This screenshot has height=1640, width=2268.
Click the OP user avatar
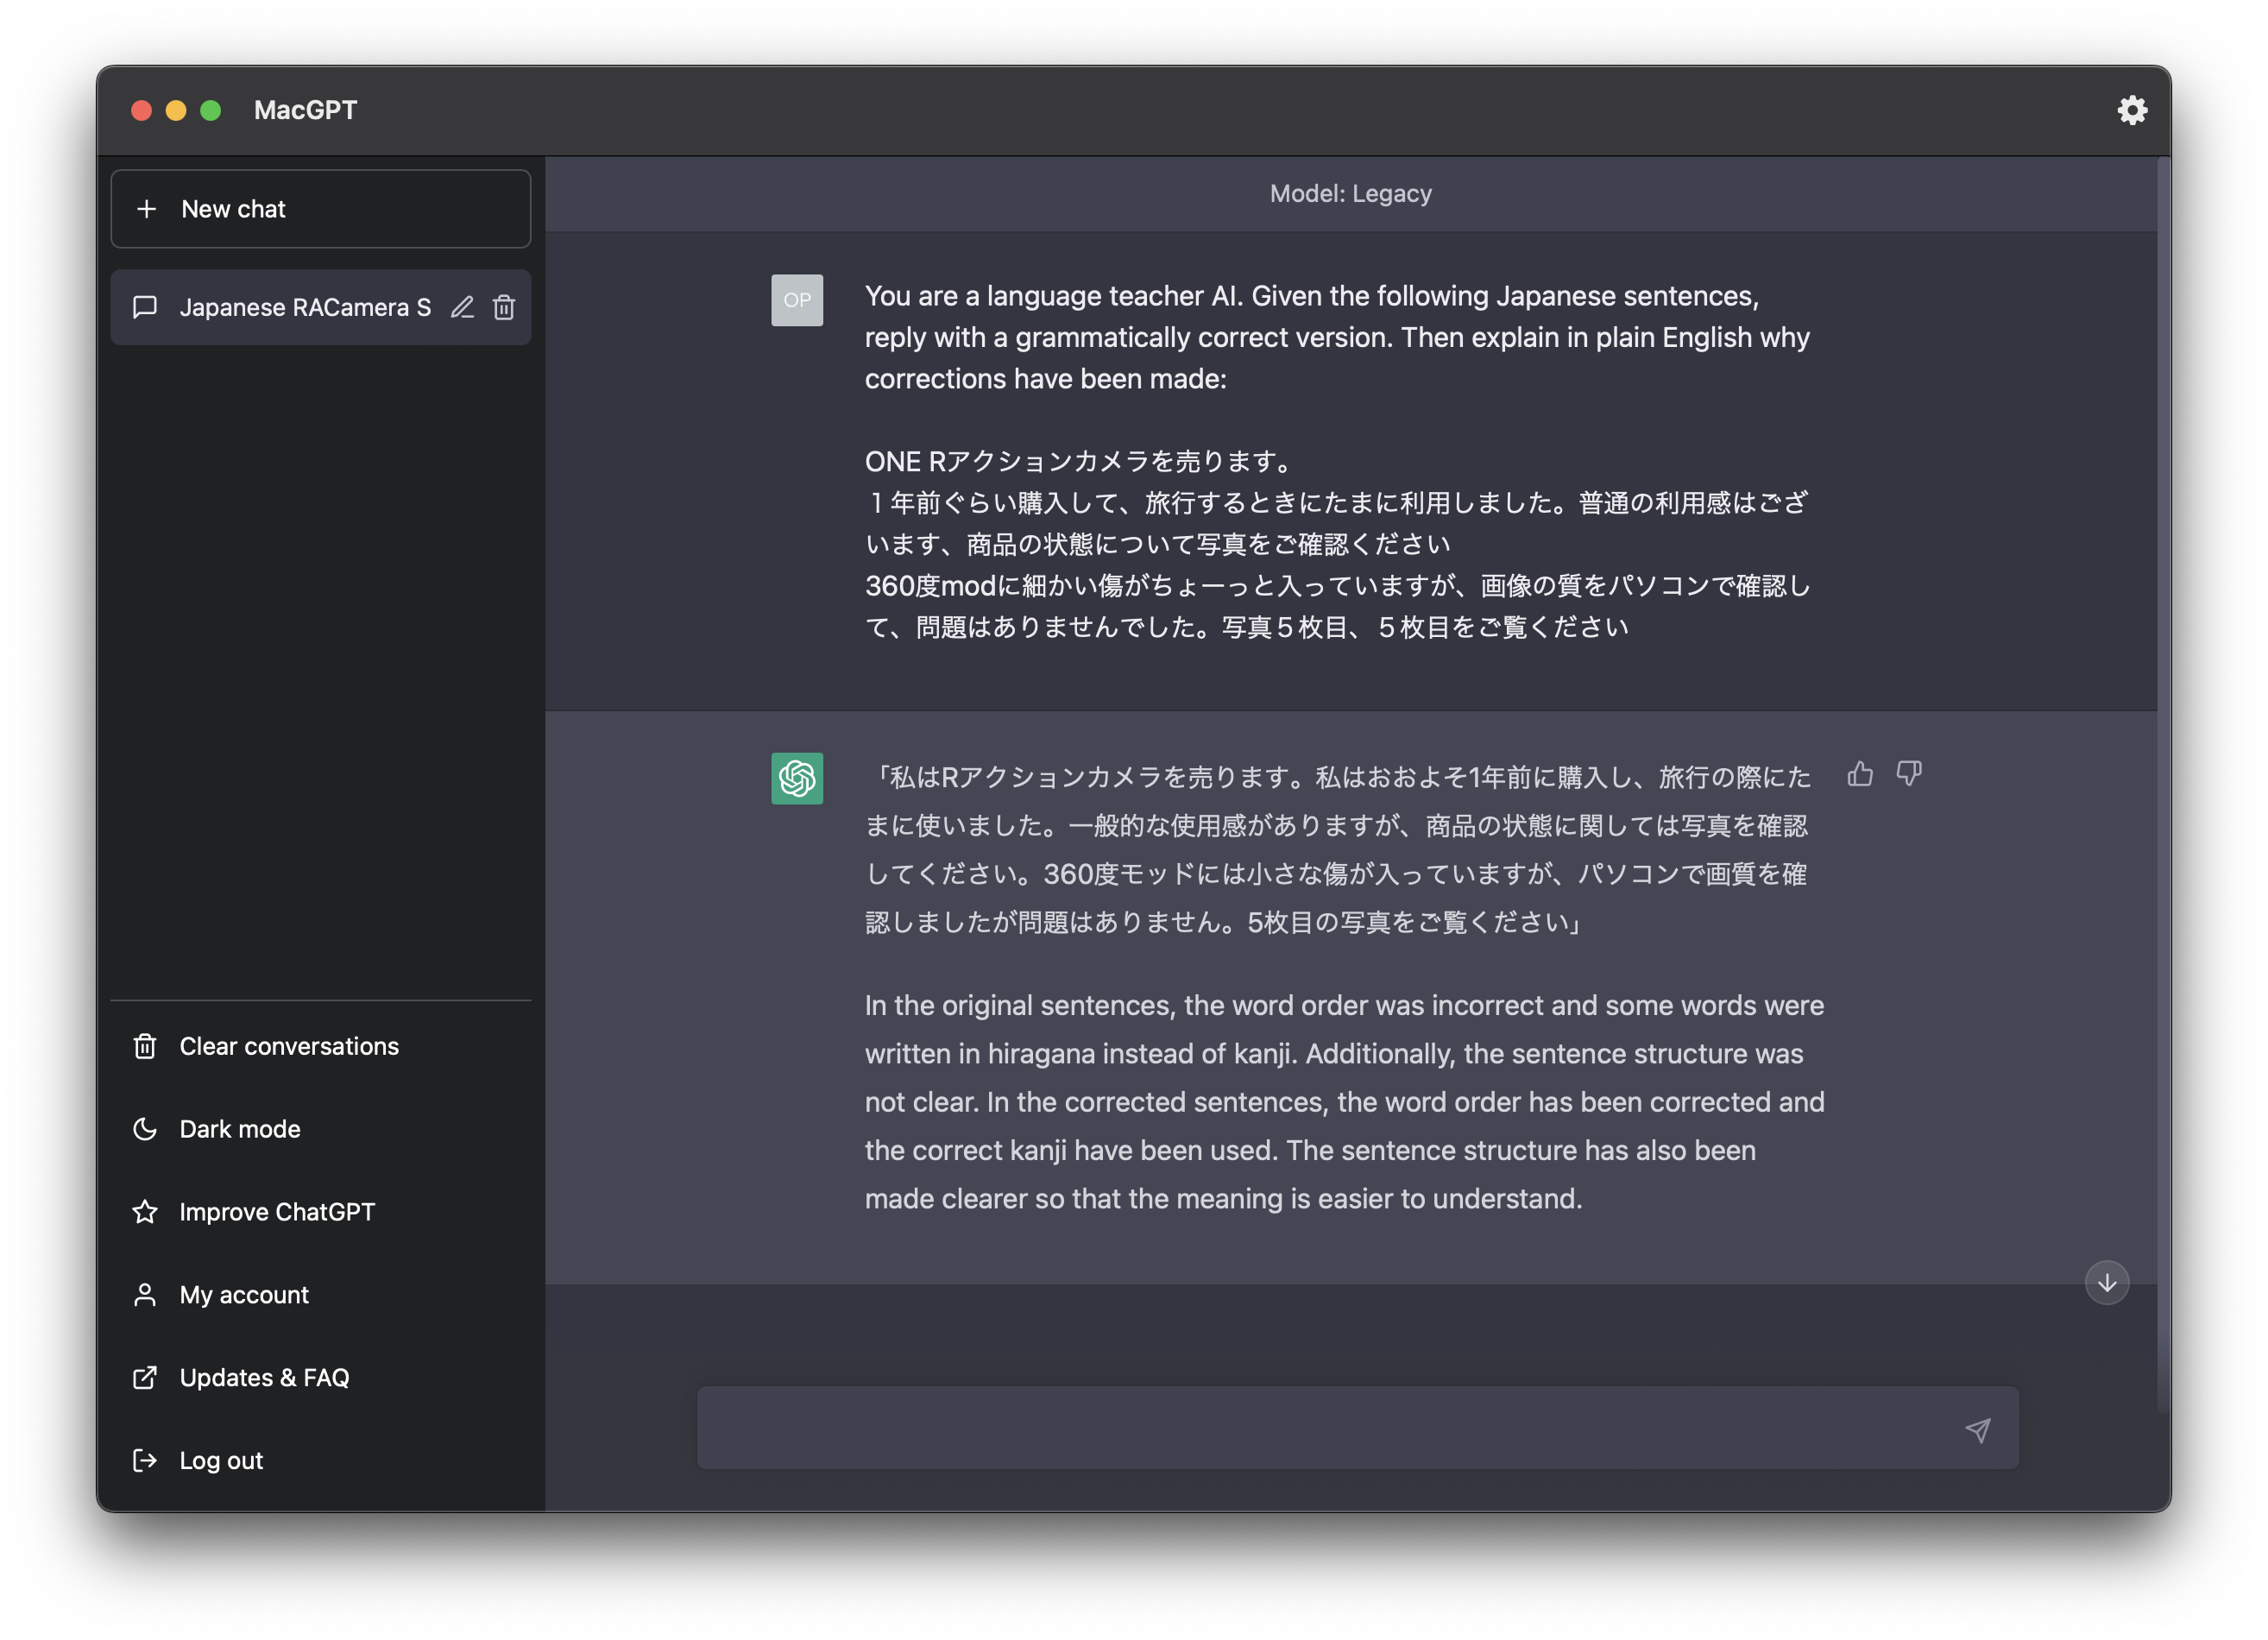(x=797, y=300)
